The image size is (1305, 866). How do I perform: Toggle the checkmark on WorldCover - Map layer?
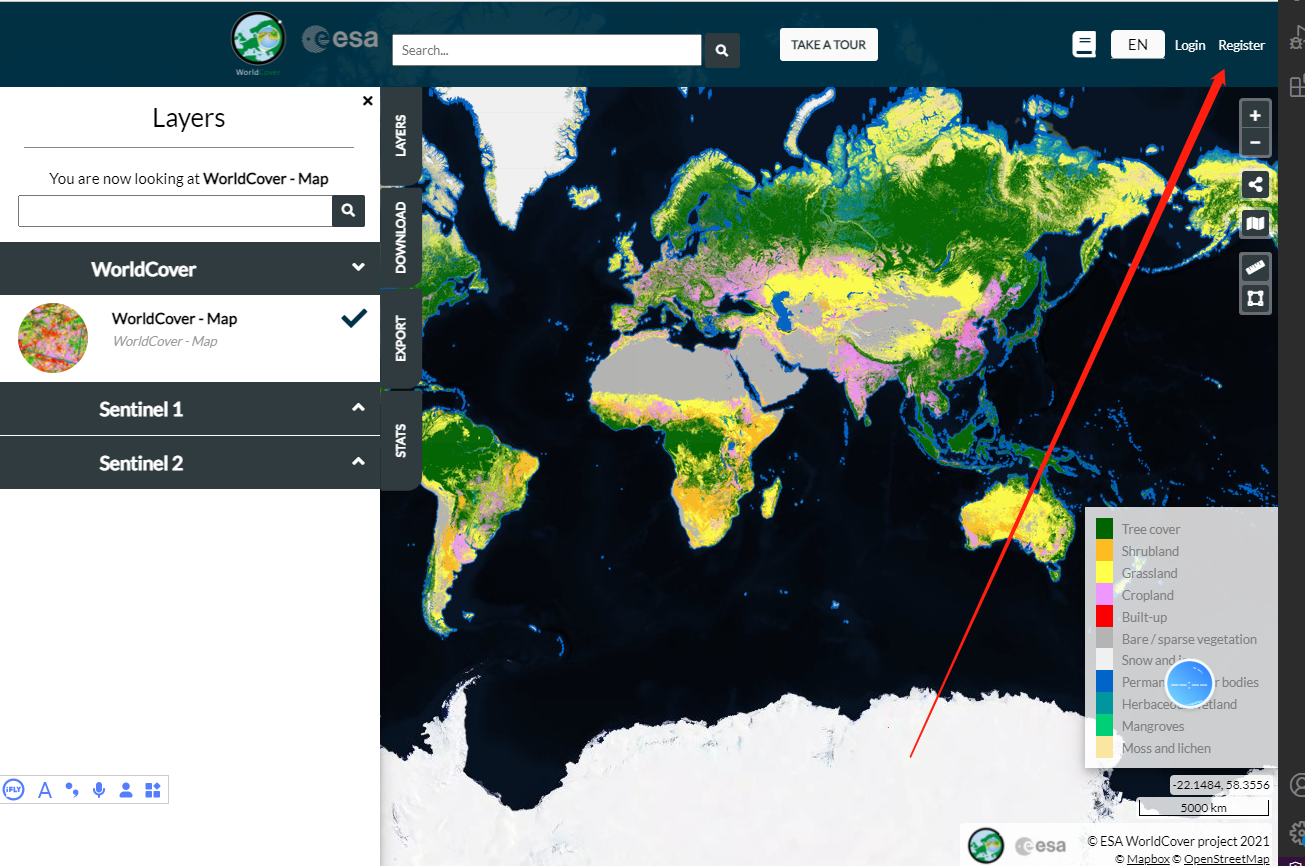[x=353, y=318]
